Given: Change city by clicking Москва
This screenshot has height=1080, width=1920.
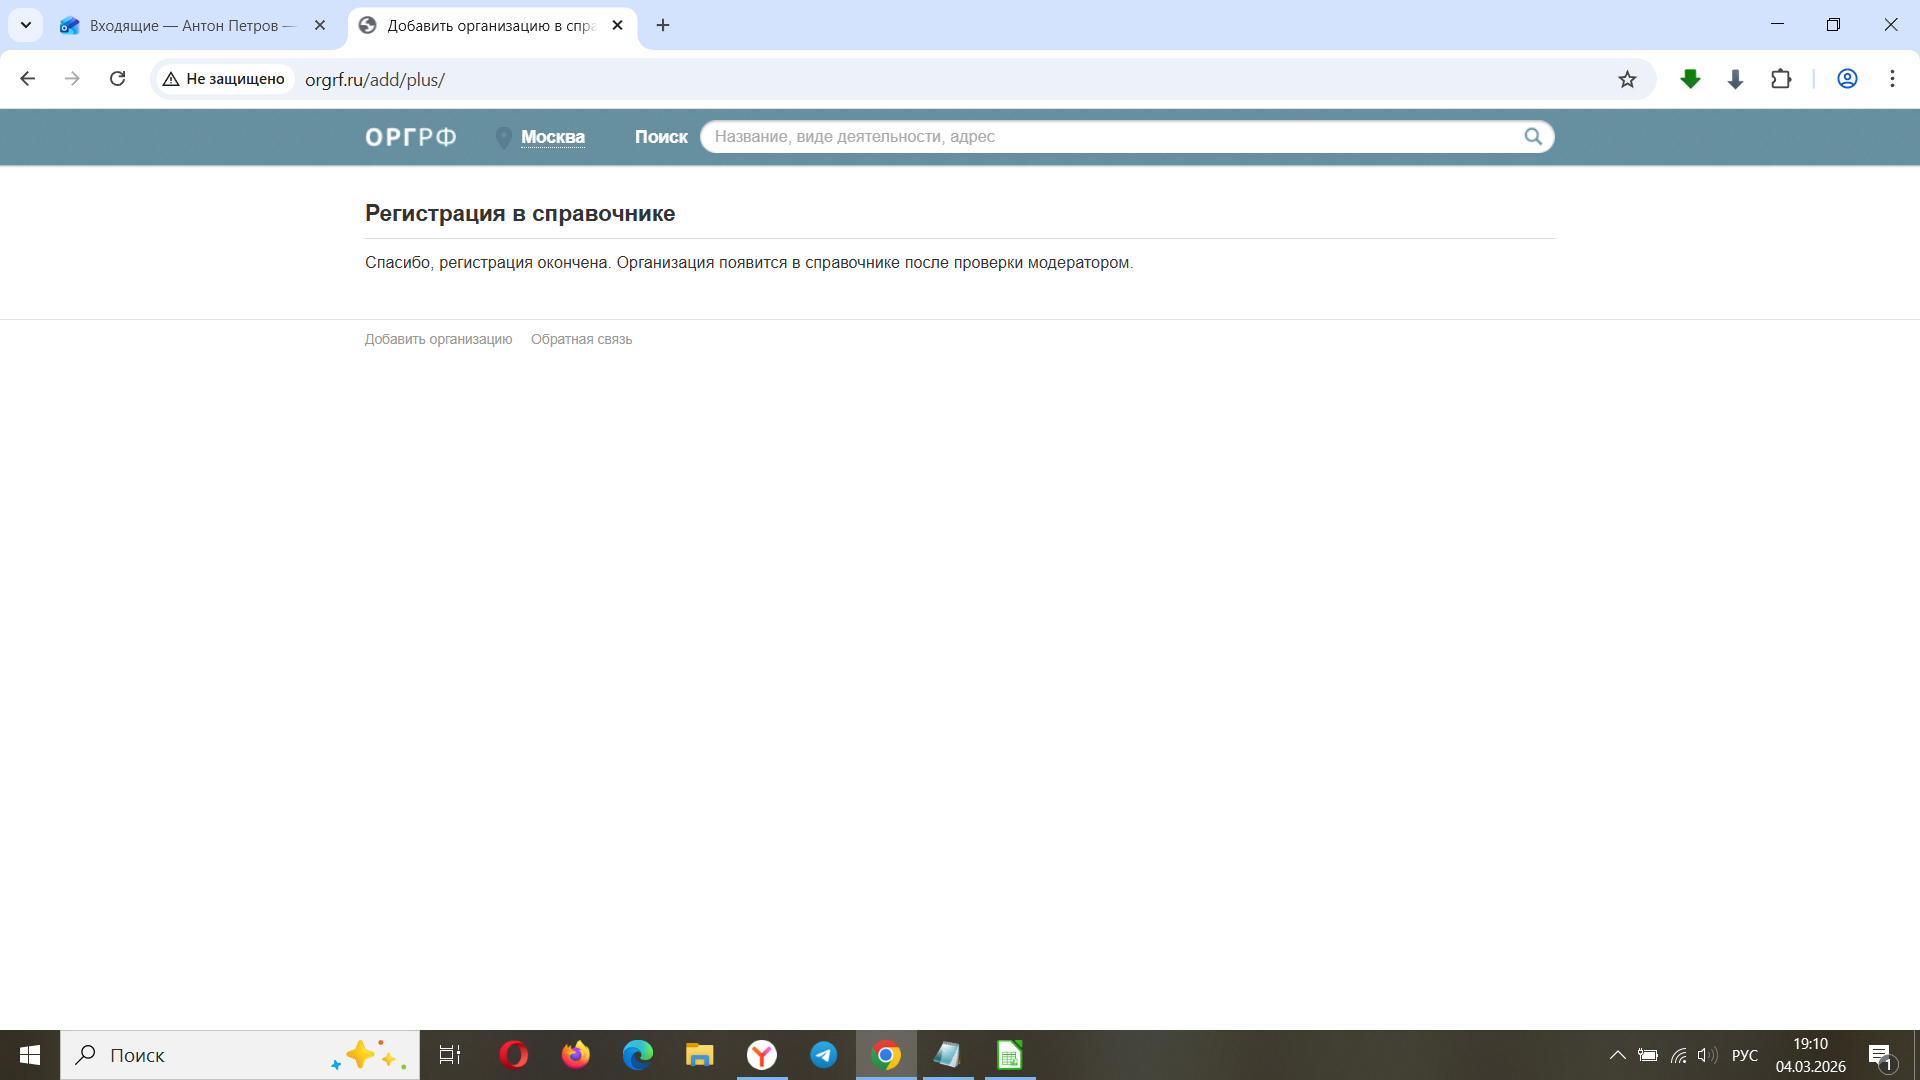Looking at the screenshot, I should (552, 137).
